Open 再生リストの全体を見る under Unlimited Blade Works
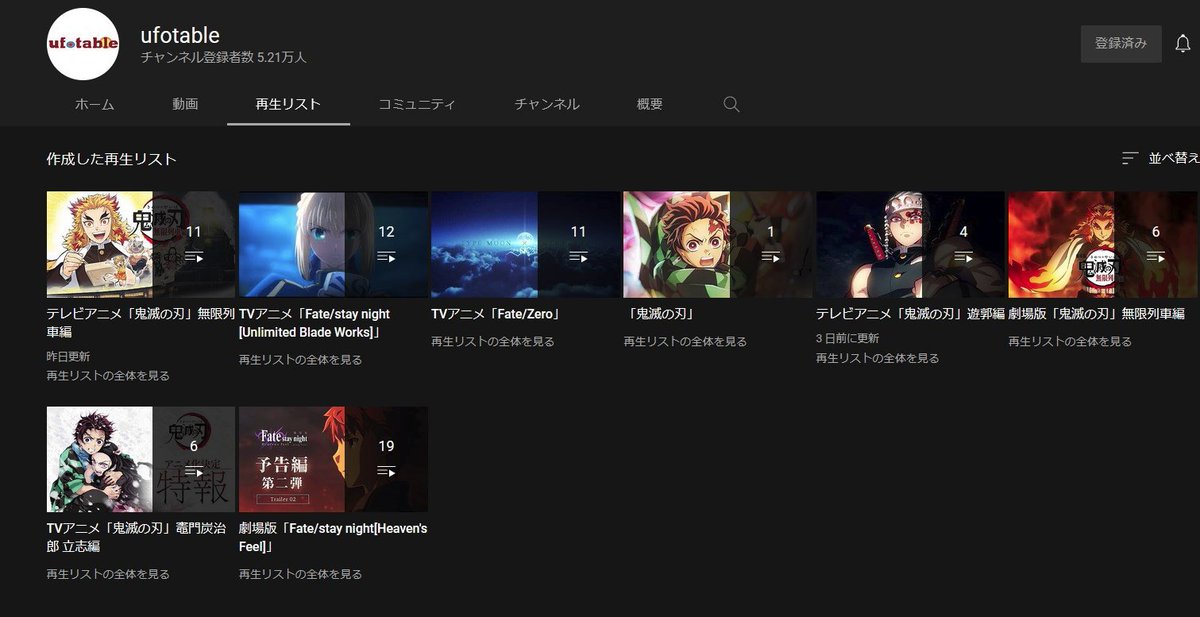 pyautogui.click(x=301, y=359)
